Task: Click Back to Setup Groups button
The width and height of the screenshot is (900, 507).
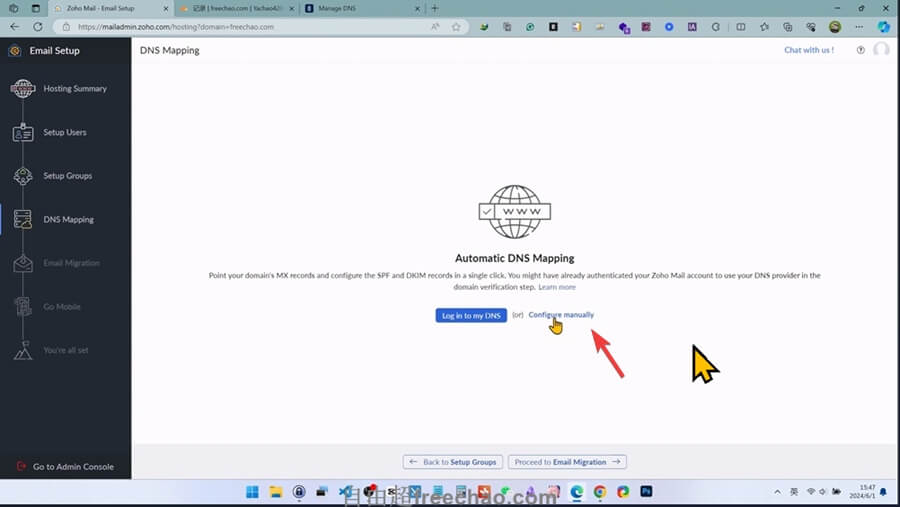Action: pos(452,462)
